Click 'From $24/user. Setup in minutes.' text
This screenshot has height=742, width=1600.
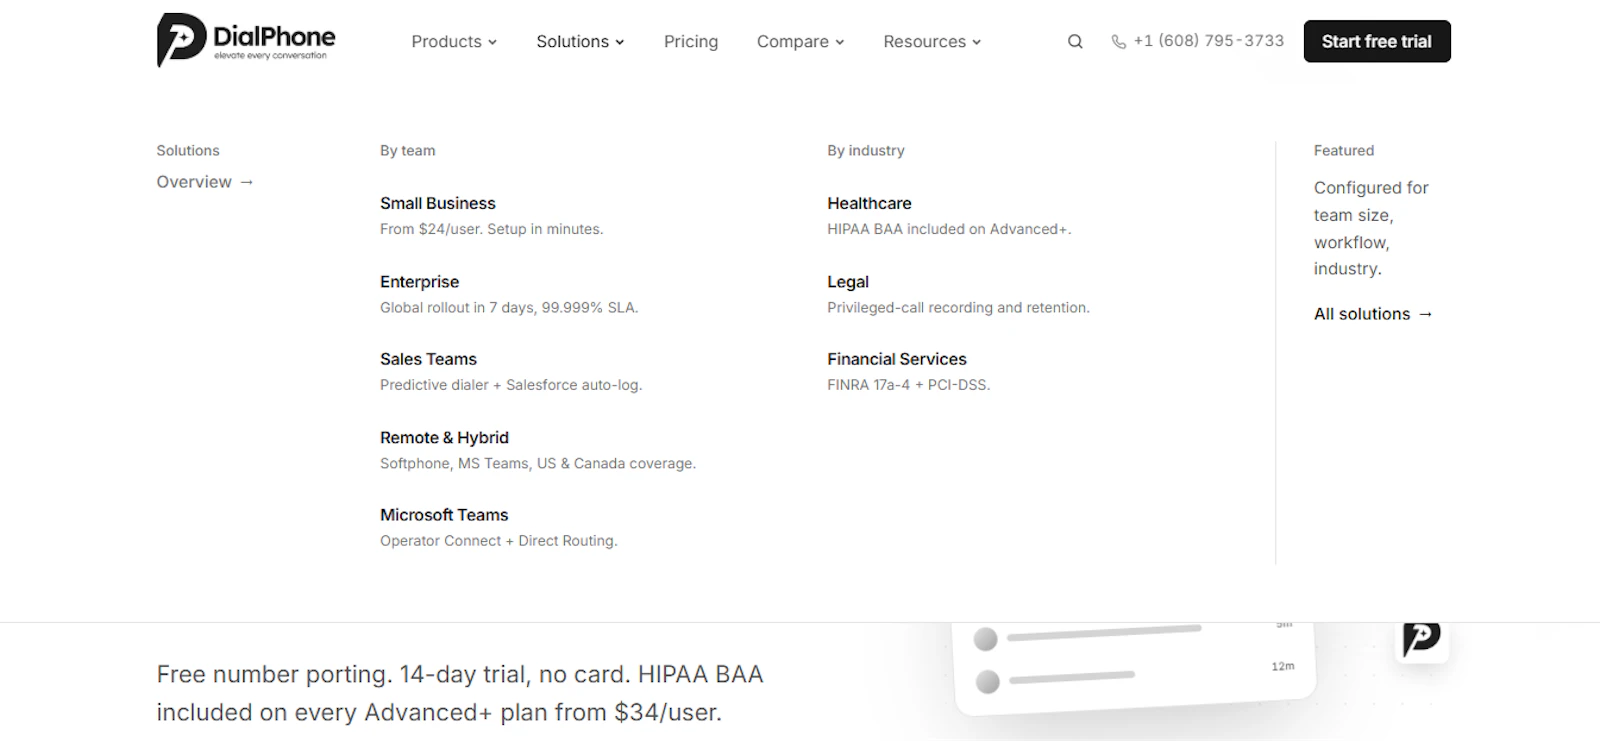[x=491, y=229]
